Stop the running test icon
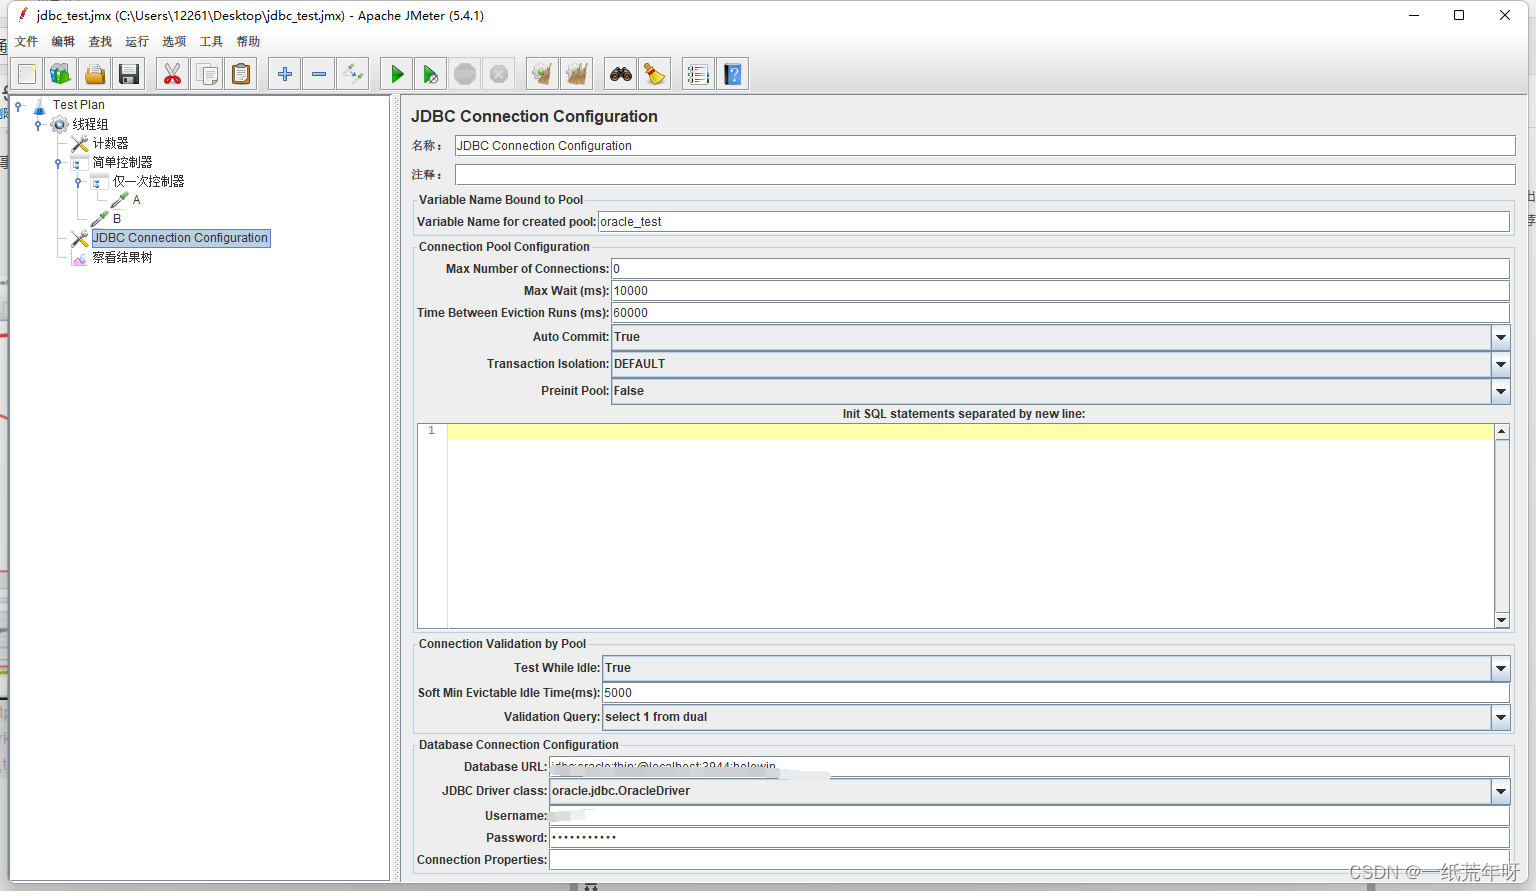The image size is (1536, 891). coord(465,74)
